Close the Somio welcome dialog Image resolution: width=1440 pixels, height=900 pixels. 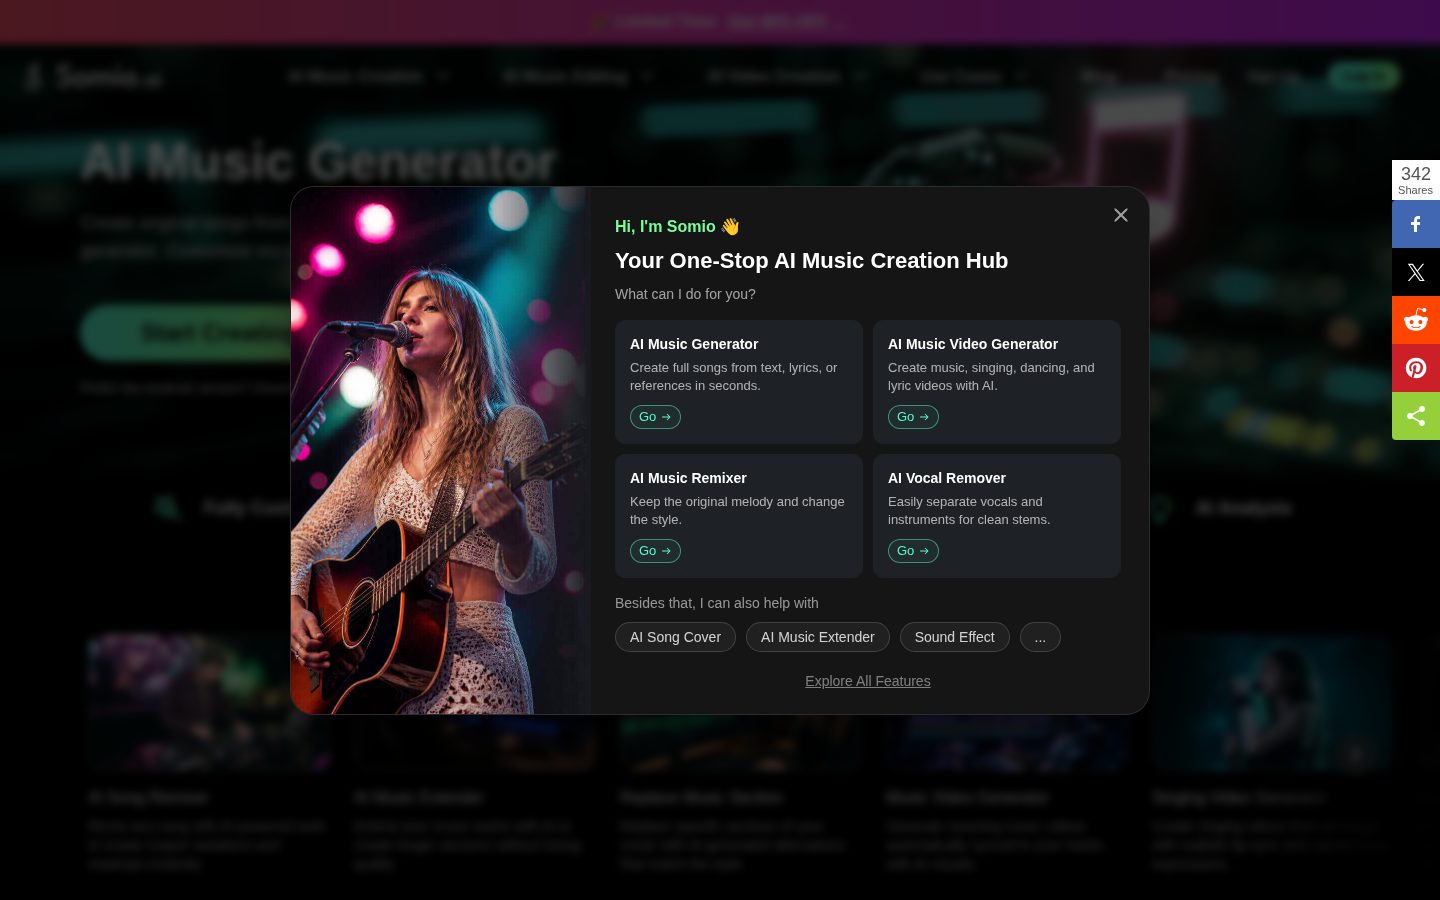coord(1121,215)
